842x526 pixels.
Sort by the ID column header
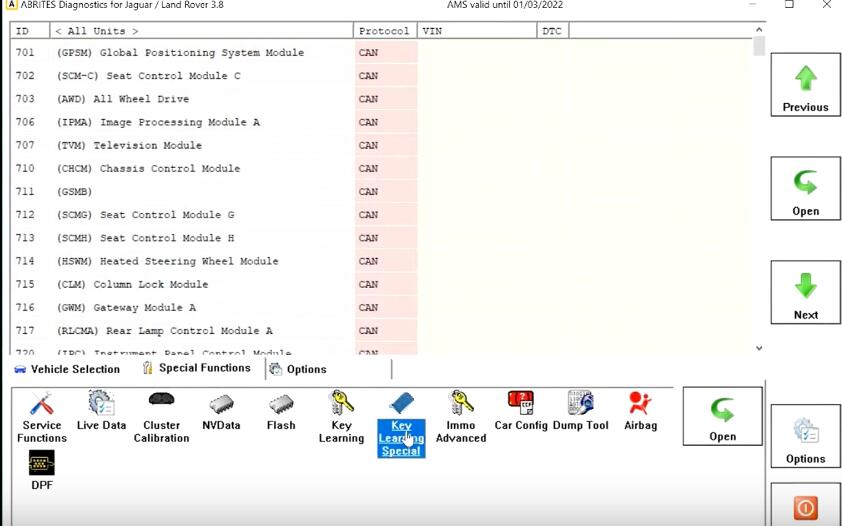(30, 31)
